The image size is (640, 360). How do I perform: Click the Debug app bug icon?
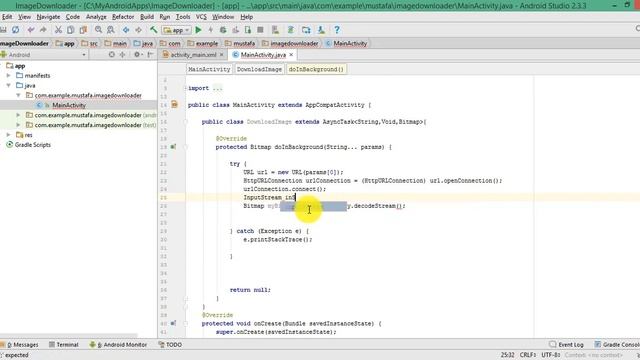(x=223, y=30)
